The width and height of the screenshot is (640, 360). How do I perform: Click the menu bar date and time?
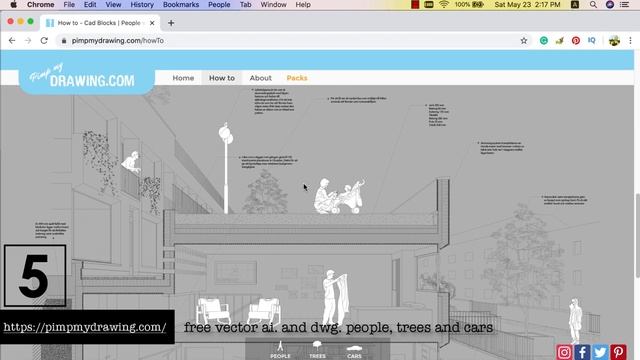tap(527, 4)
